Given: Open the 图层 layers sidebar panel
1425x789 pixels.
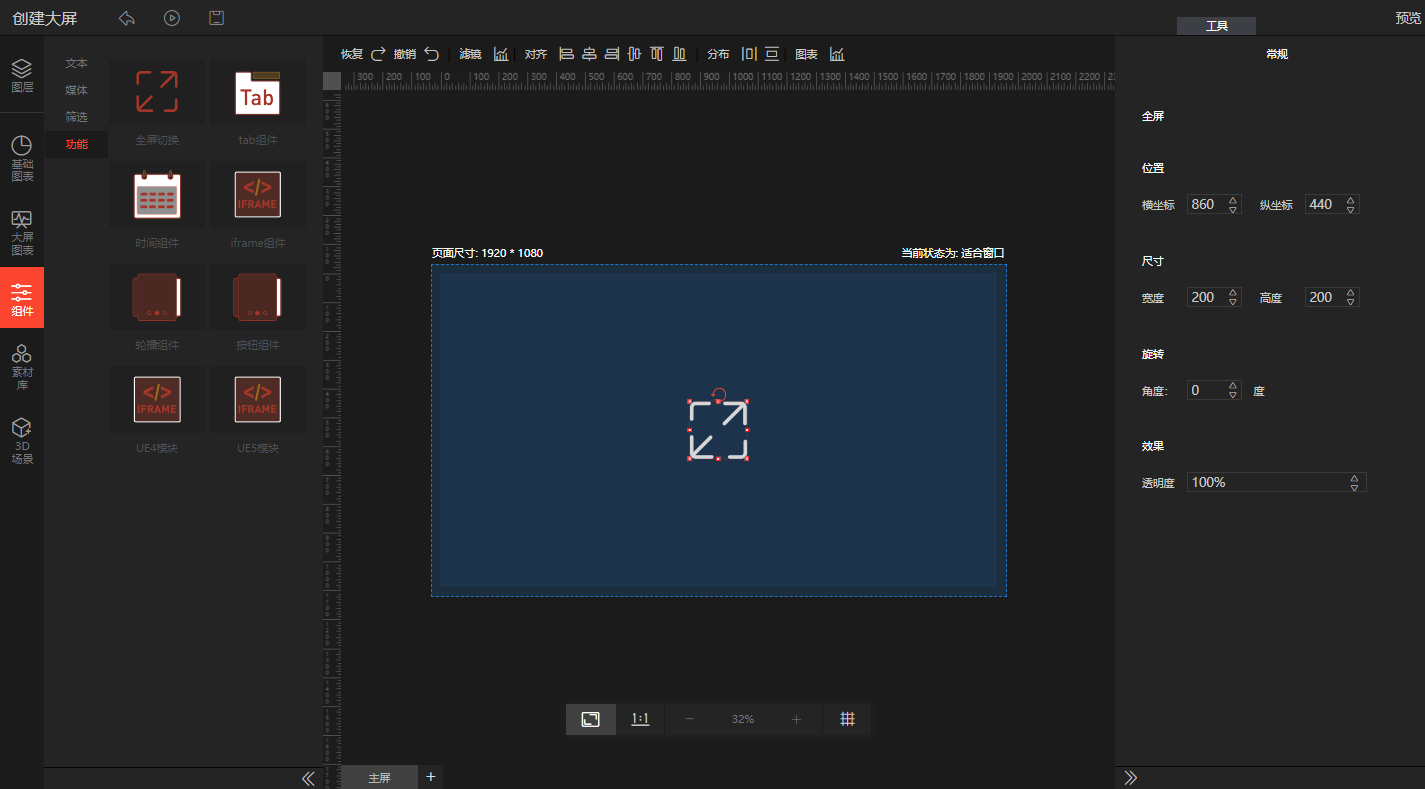Looking at the screenshot, I should (22, 76).
